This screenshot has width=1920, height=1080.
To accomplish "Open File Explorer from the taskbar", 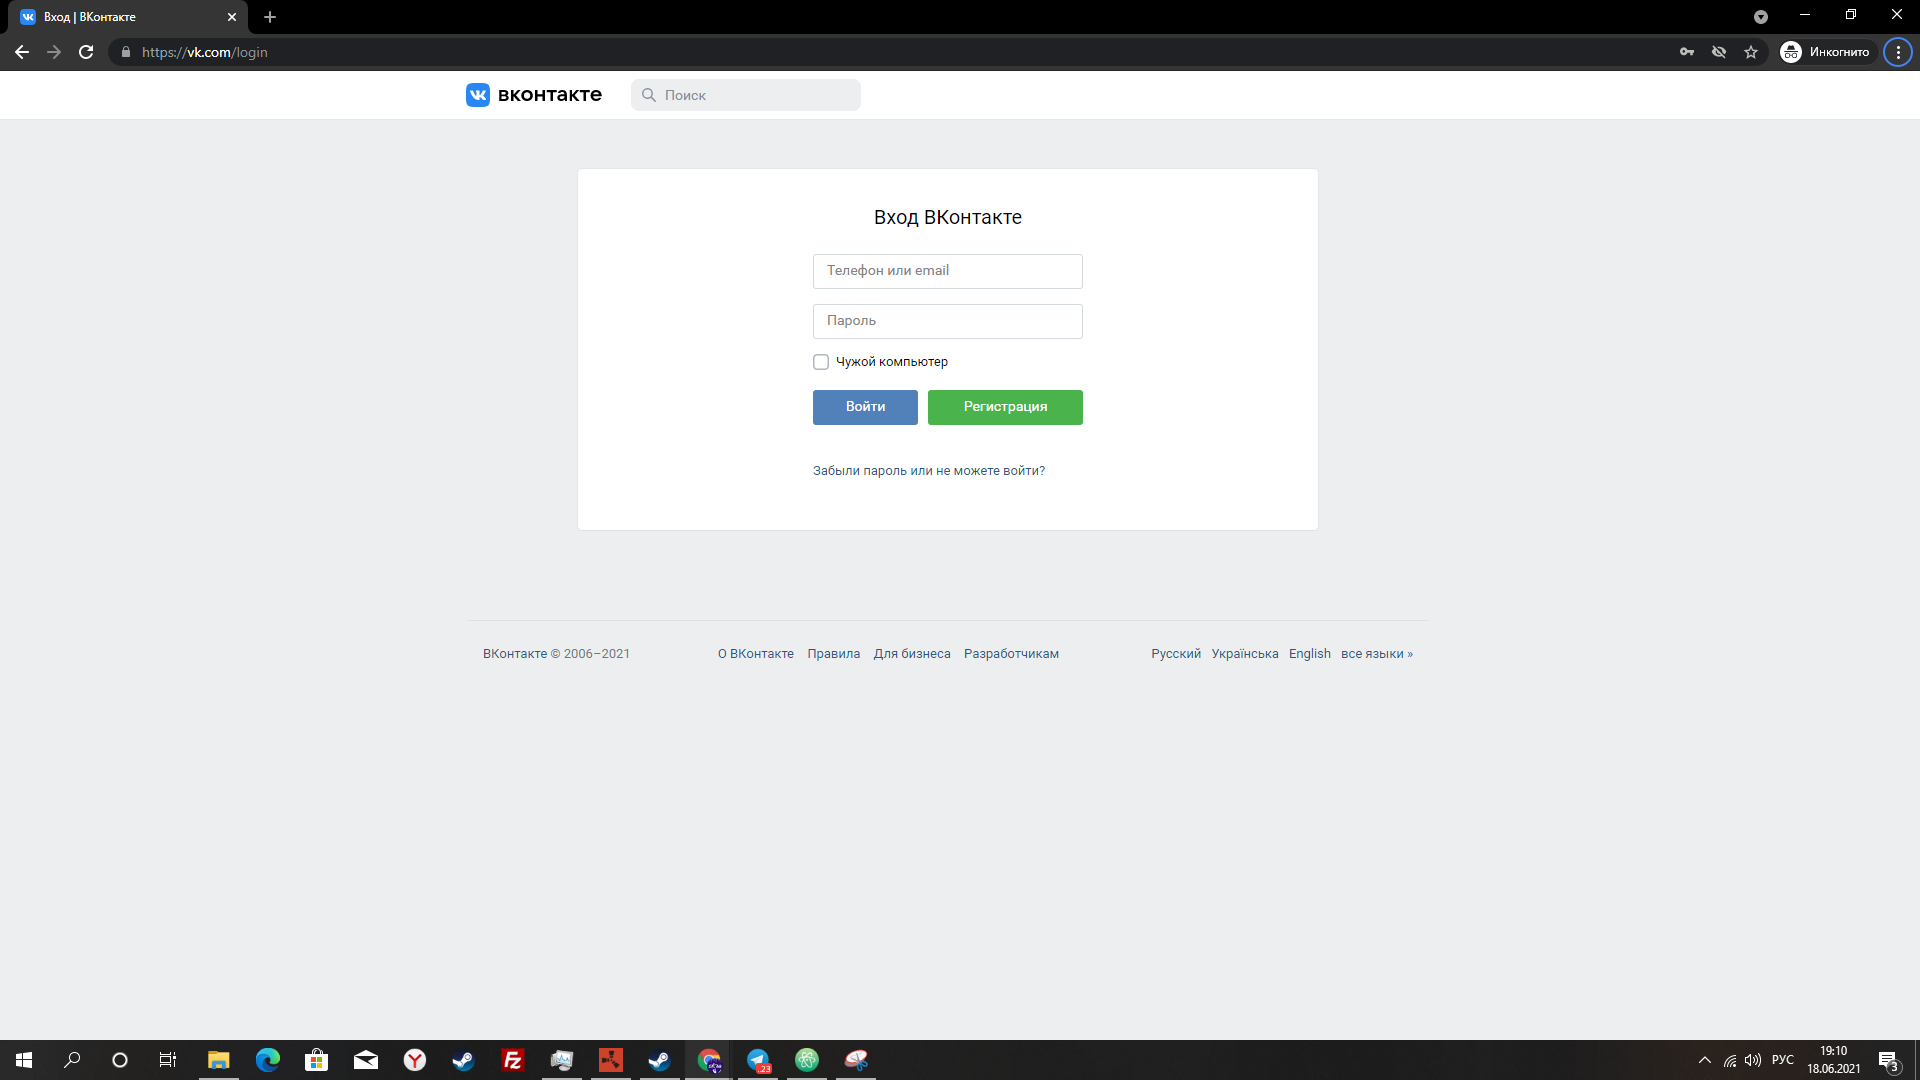I will [x=218, y=1060].
